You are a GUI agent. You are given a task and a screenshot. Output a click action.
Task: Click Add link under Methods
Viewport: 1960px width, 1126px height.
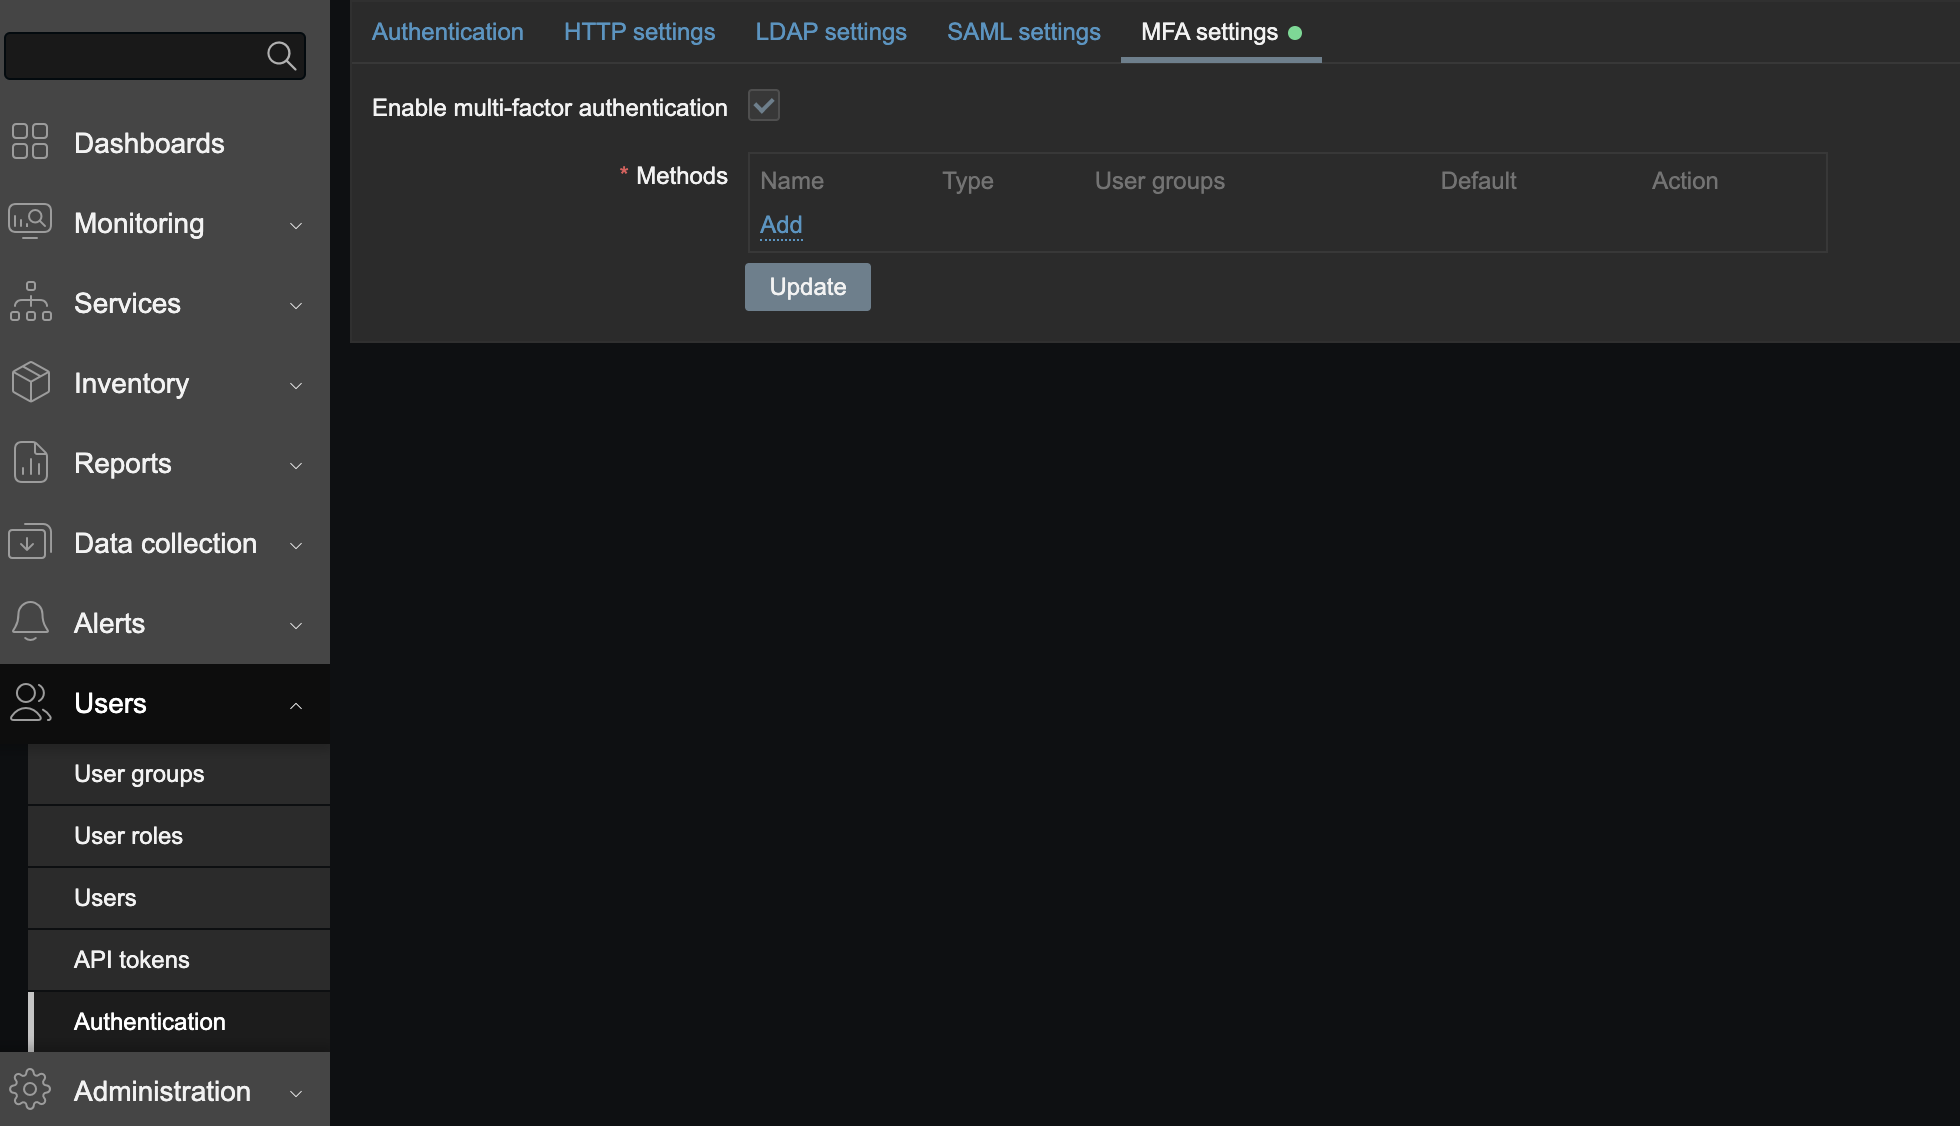(781, 225)
